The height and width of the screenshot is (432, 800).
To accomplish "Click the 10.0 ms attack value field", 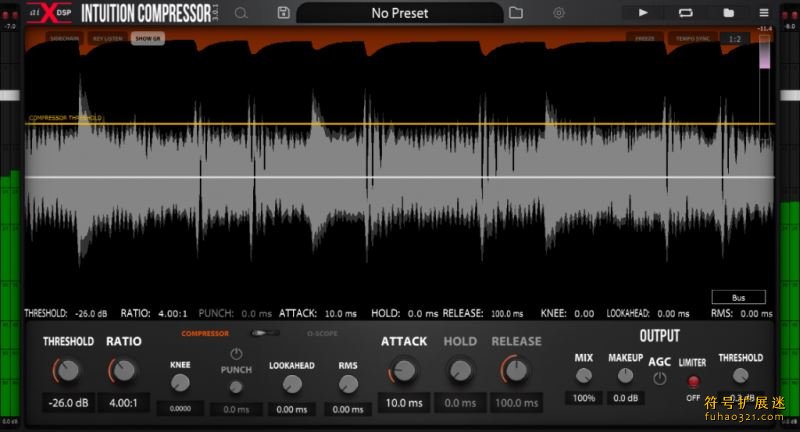I will point(404,403).
